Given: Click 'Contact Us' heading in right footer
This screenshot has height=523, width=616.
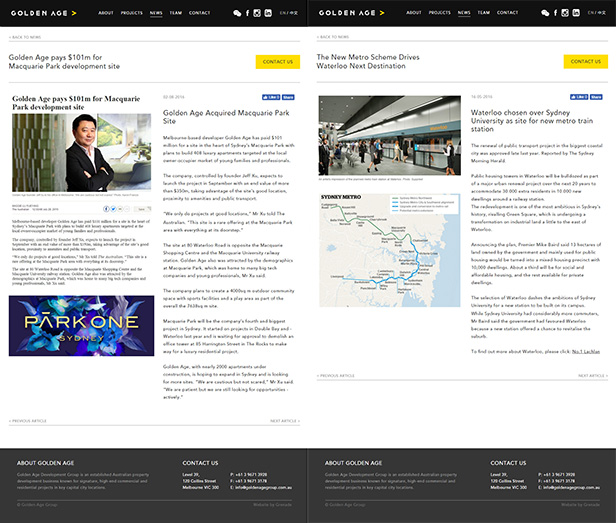Looking at the screenshot, I should coord(508,463).
